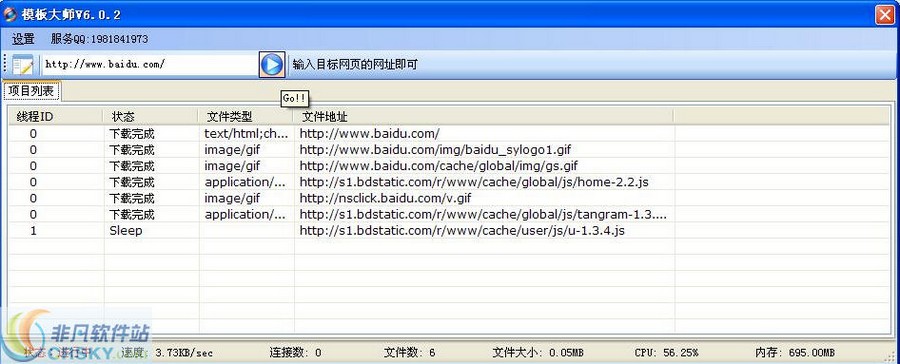
Task: Click the 内存: 695.00MB status entry
Action: coord(795,352)
